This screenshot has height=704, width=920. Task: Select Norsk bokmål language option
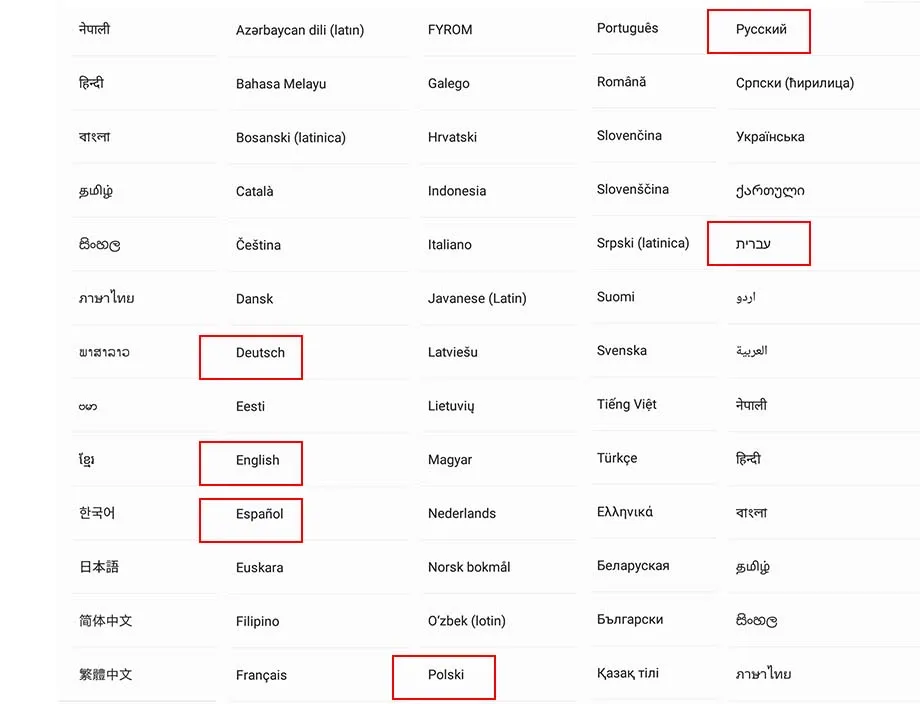click(469, 567)
